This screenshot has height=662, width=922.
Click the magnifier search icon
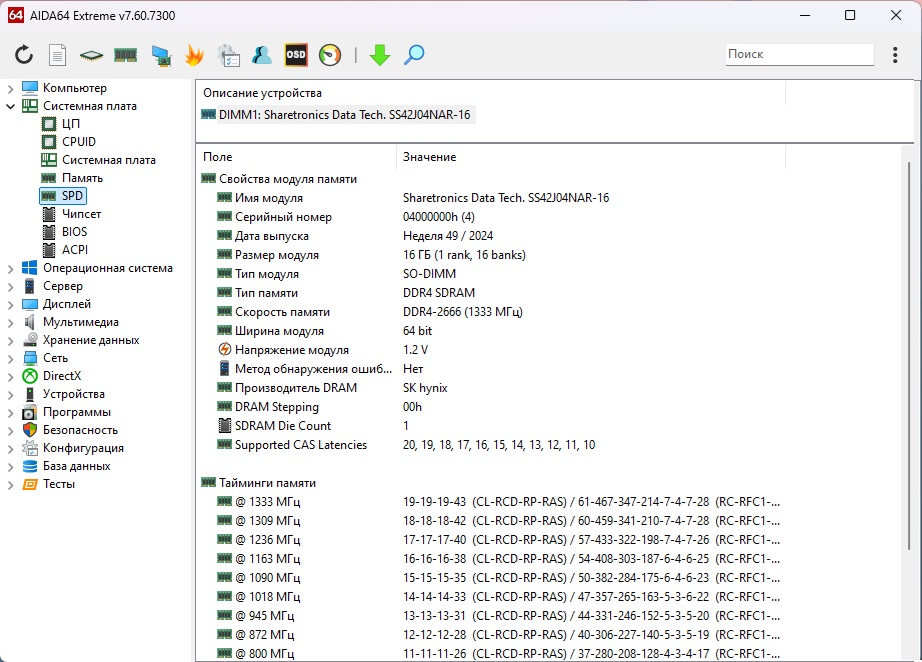coord(414,55)
